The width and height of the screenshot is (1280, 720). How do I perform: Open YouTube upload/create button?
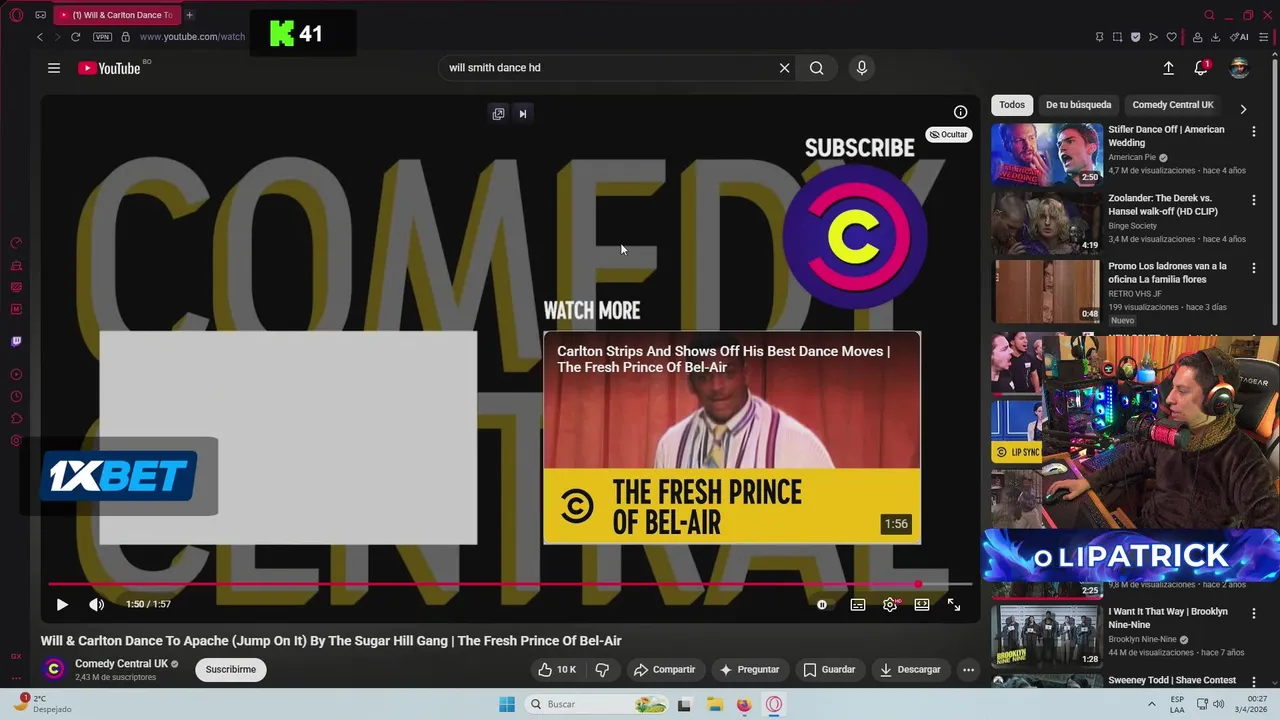click(x=1168, y=68)
